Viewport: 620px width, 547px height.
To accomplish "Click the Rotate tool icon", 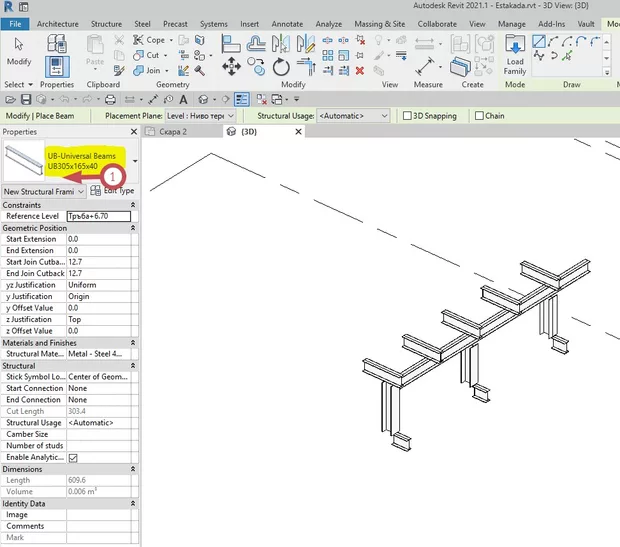I will point(281,66).
